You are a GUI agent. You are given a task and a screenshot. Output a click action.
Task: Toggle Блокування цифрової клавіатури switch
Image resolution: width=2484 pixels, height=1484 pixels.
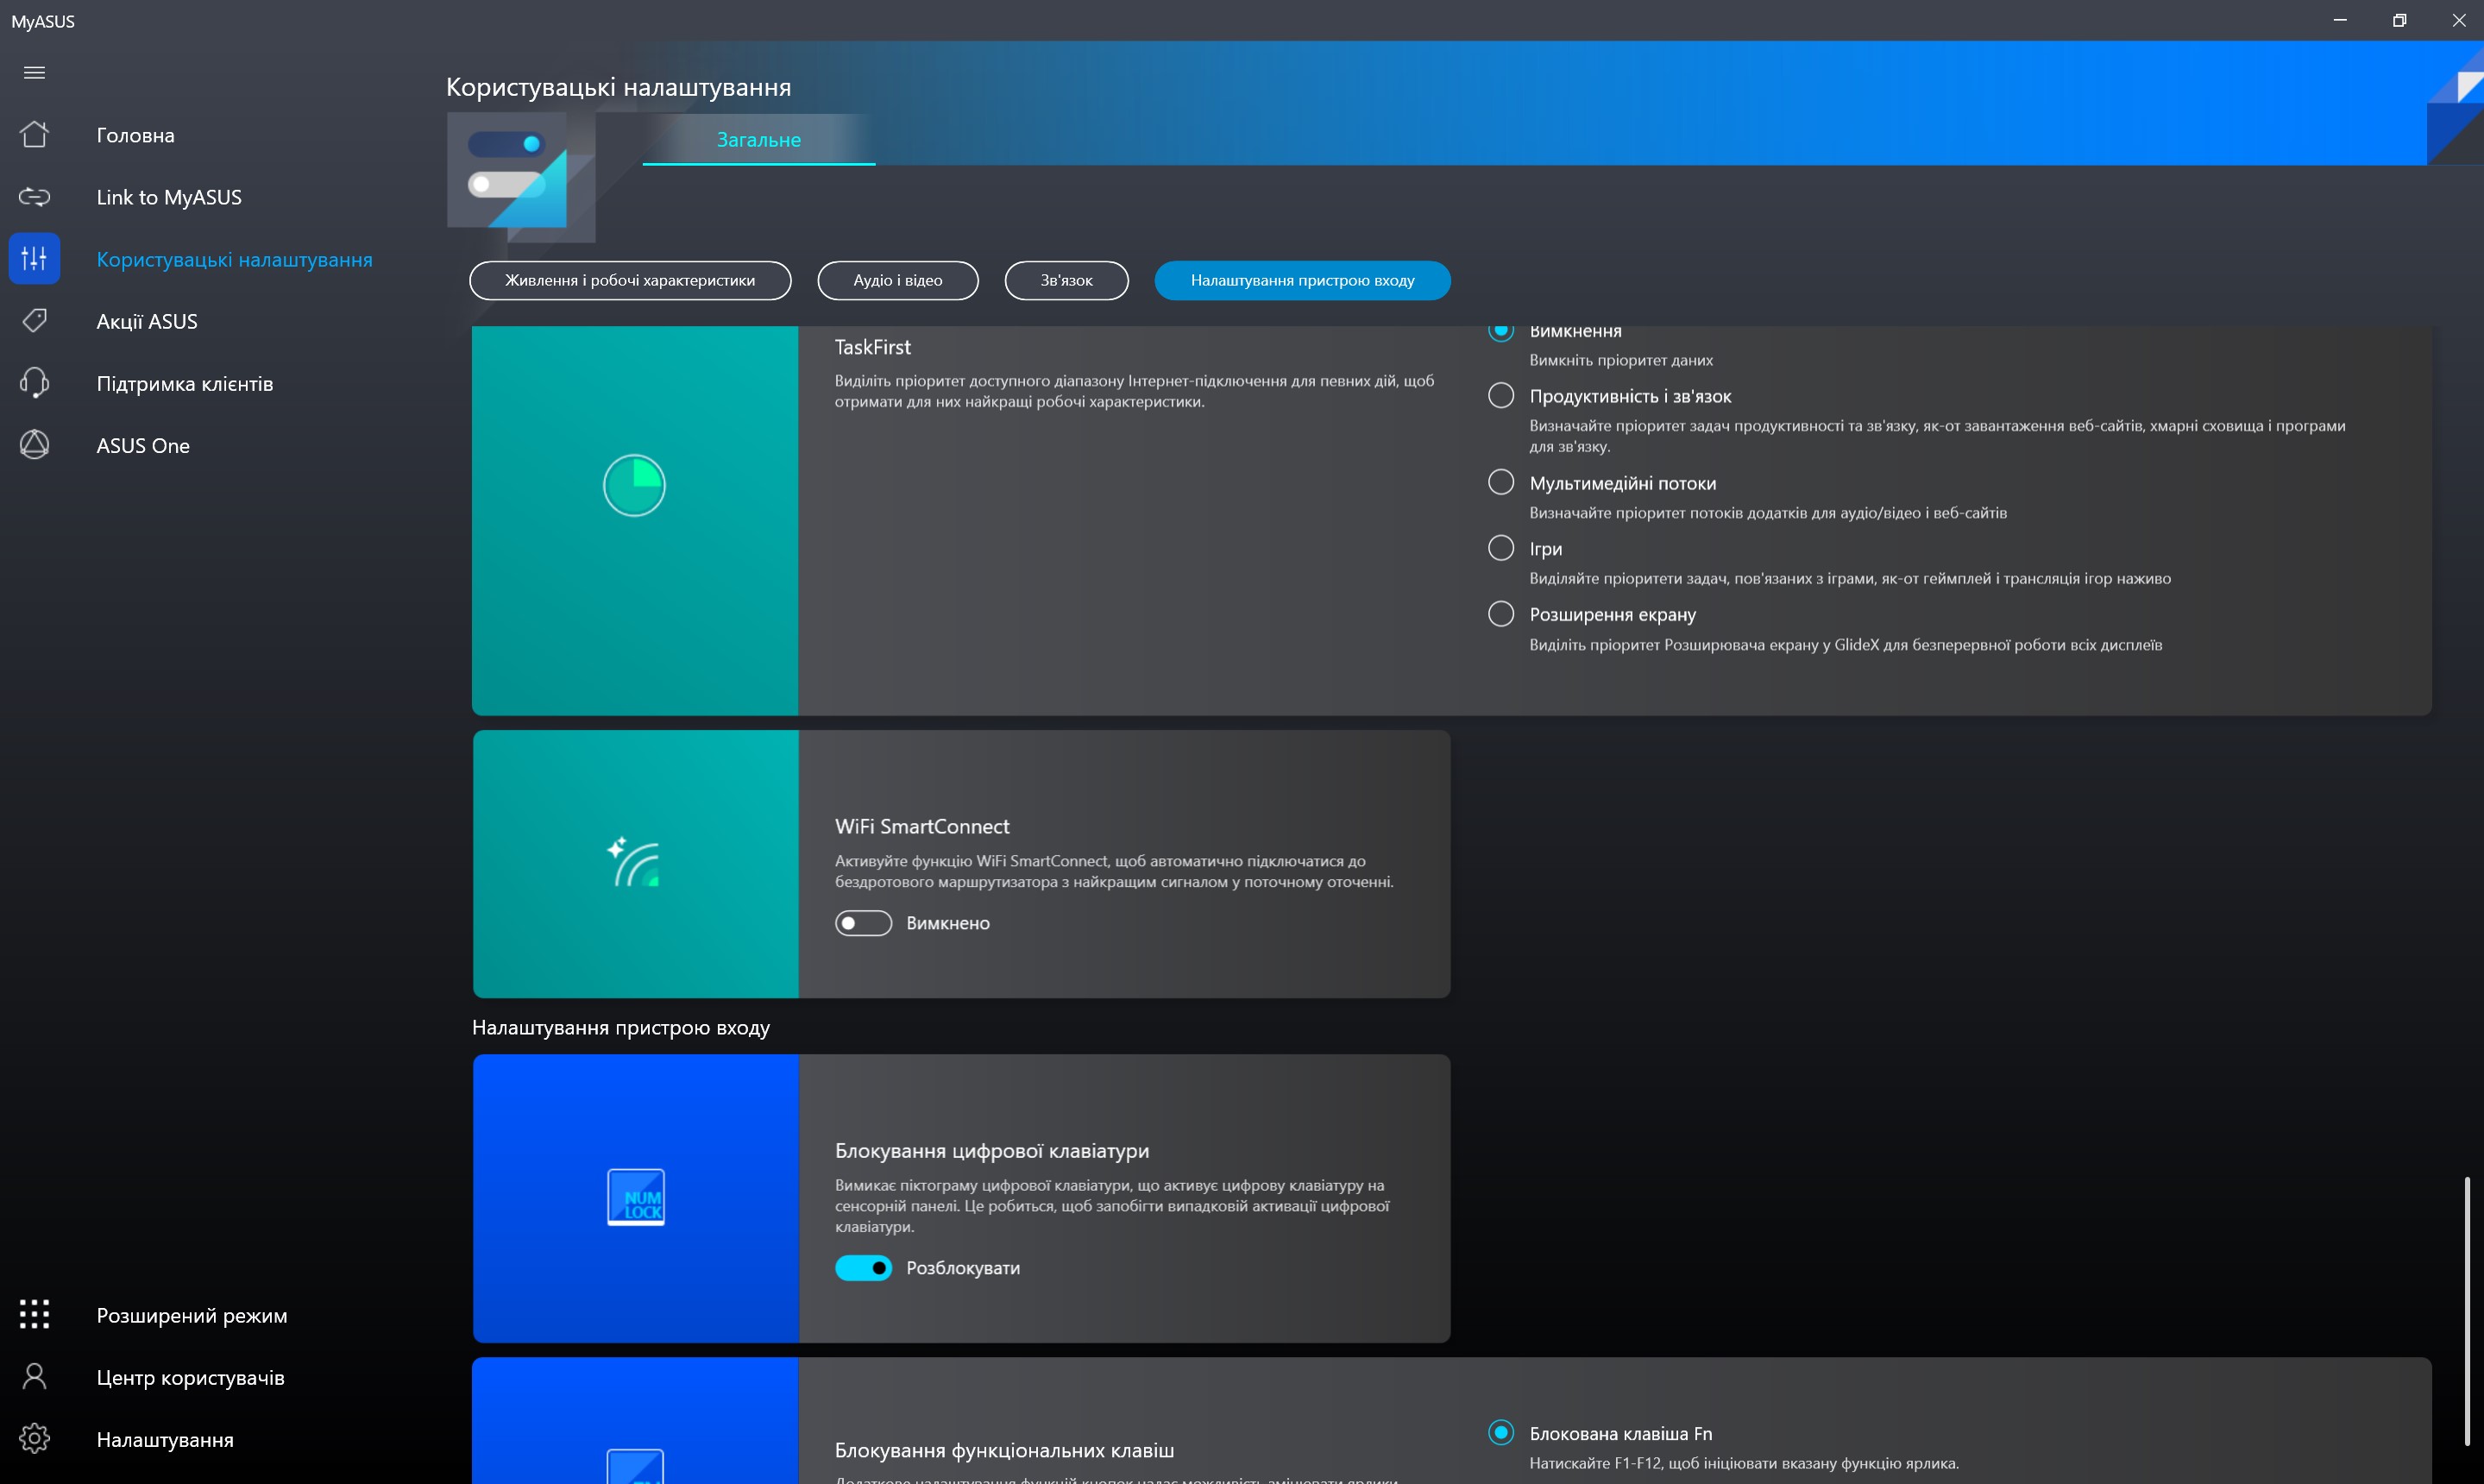click(x=863, y=1268)
